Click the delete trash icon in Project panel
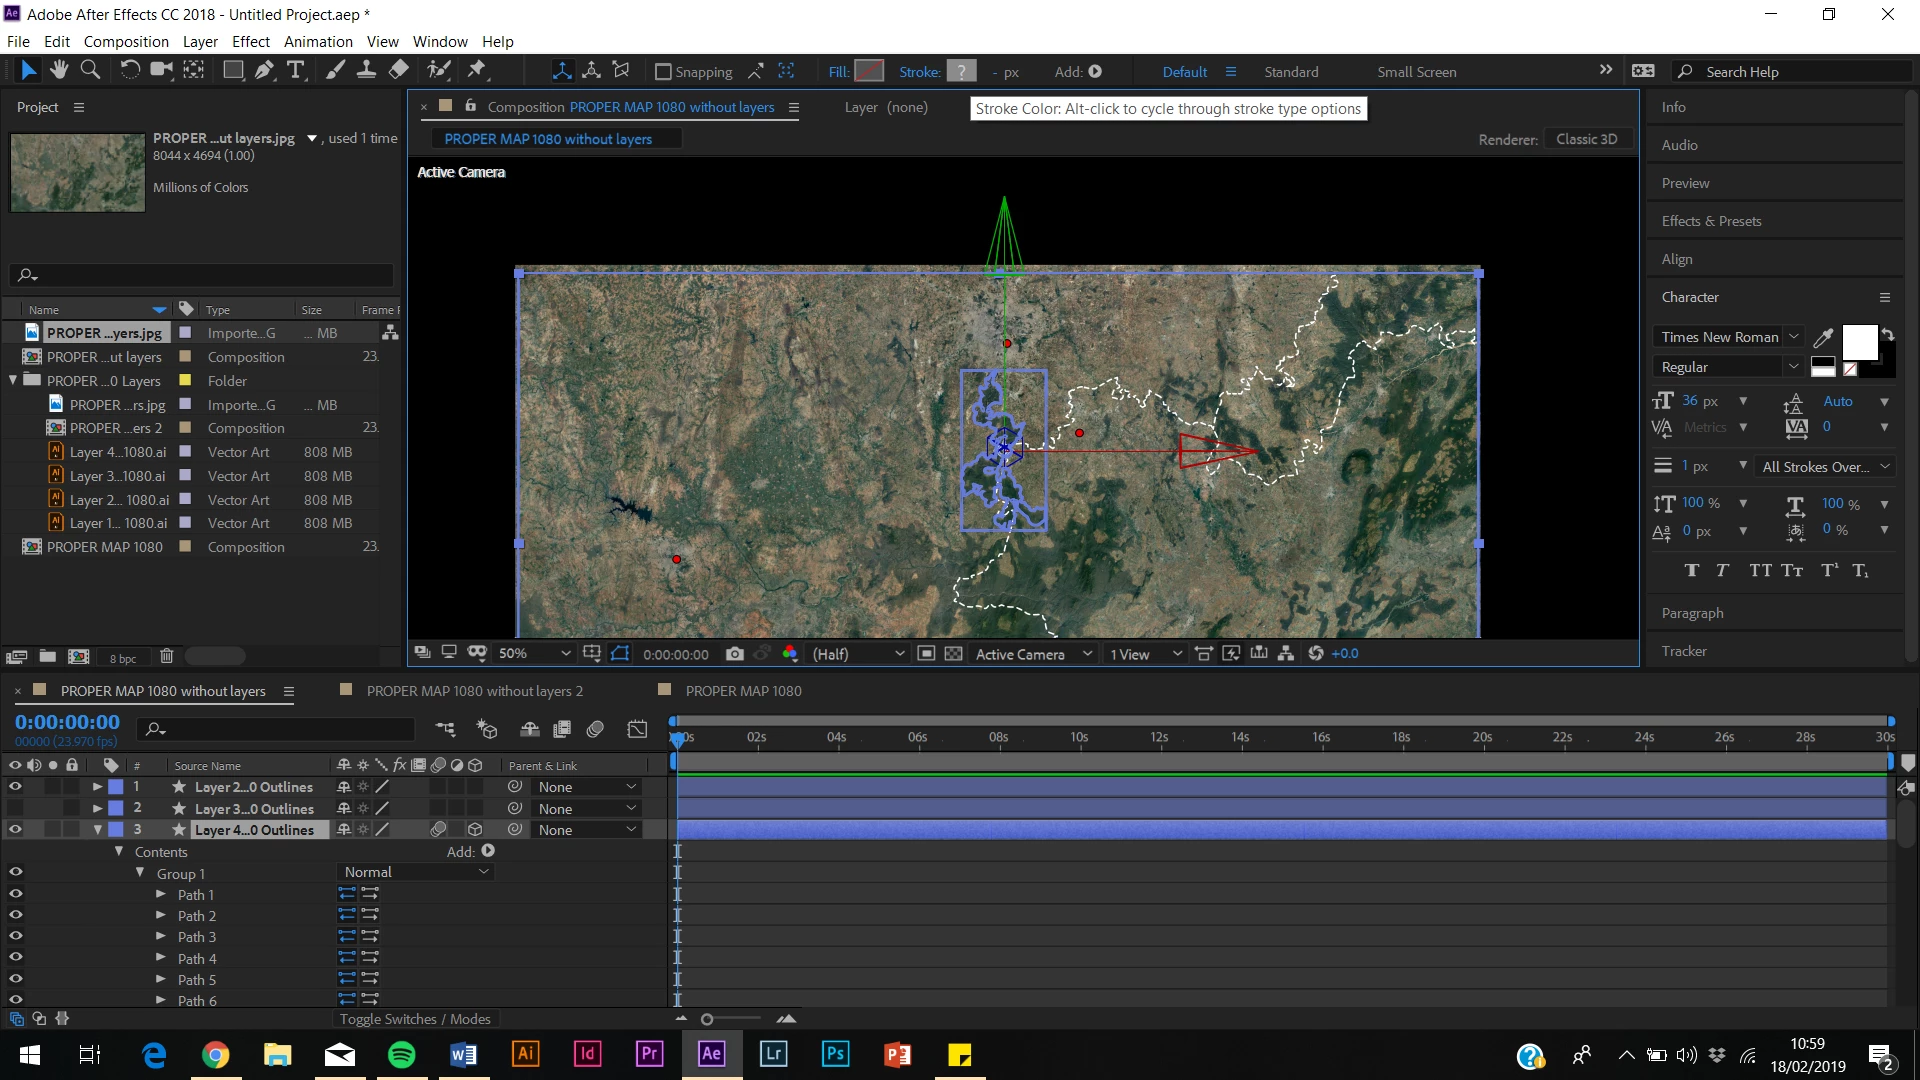The height and width of the screenshot is (1080, 1920). pyautogui.click(x=167, y=657)
